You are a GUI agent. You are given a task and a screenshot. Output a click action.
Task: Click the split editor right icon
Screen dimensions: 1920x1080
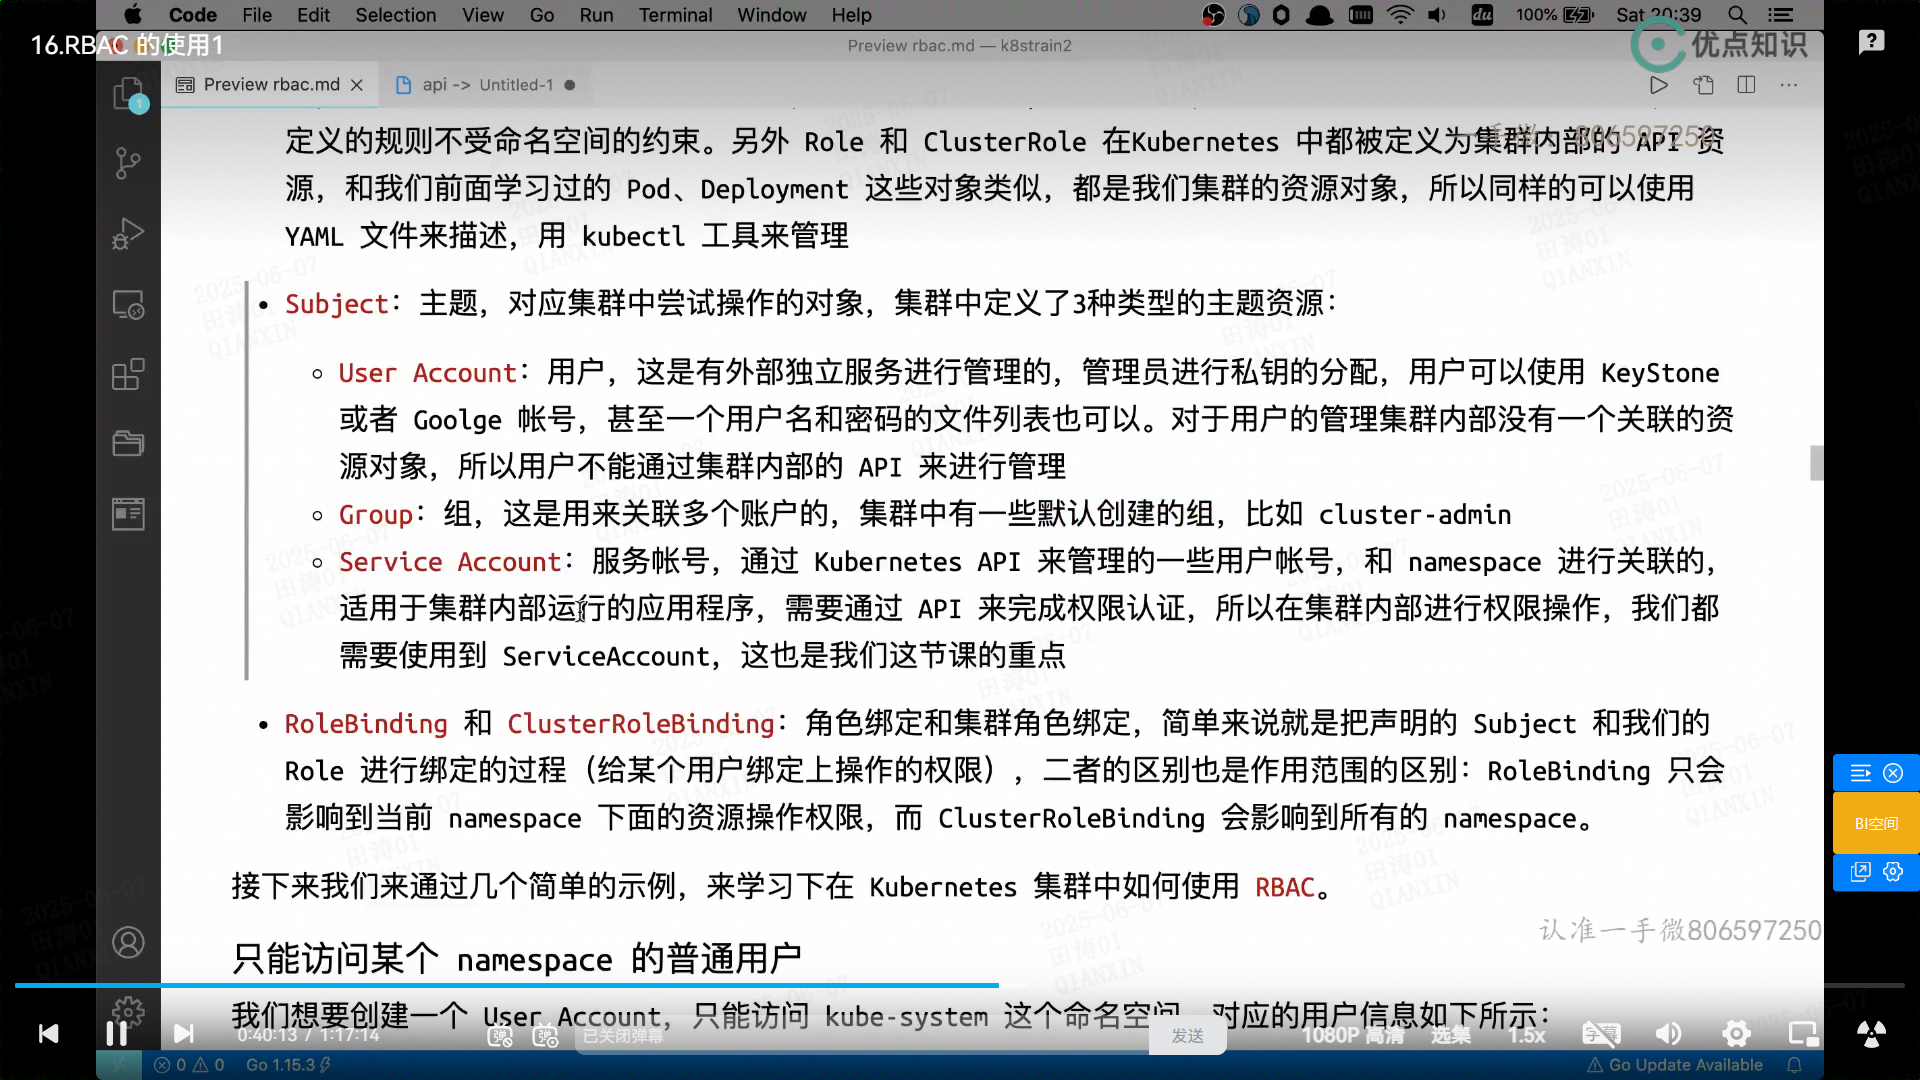tap(1746, 85)
